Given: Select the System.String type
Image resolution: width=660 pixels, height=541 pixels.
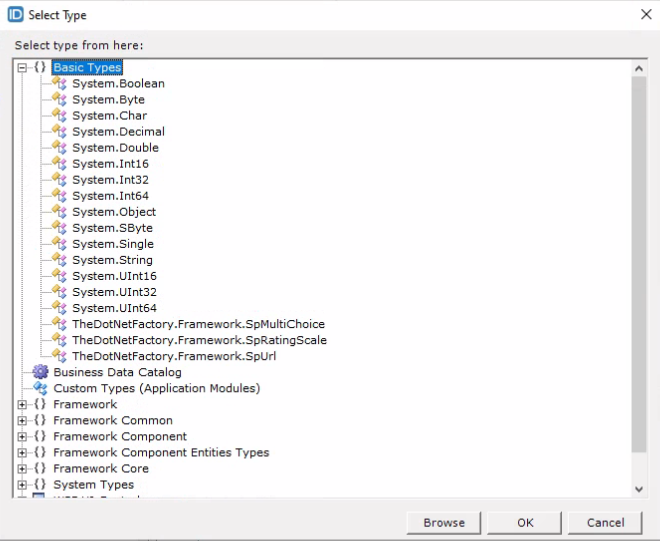Looking at the screenshot, I should (x=112, y=260).
